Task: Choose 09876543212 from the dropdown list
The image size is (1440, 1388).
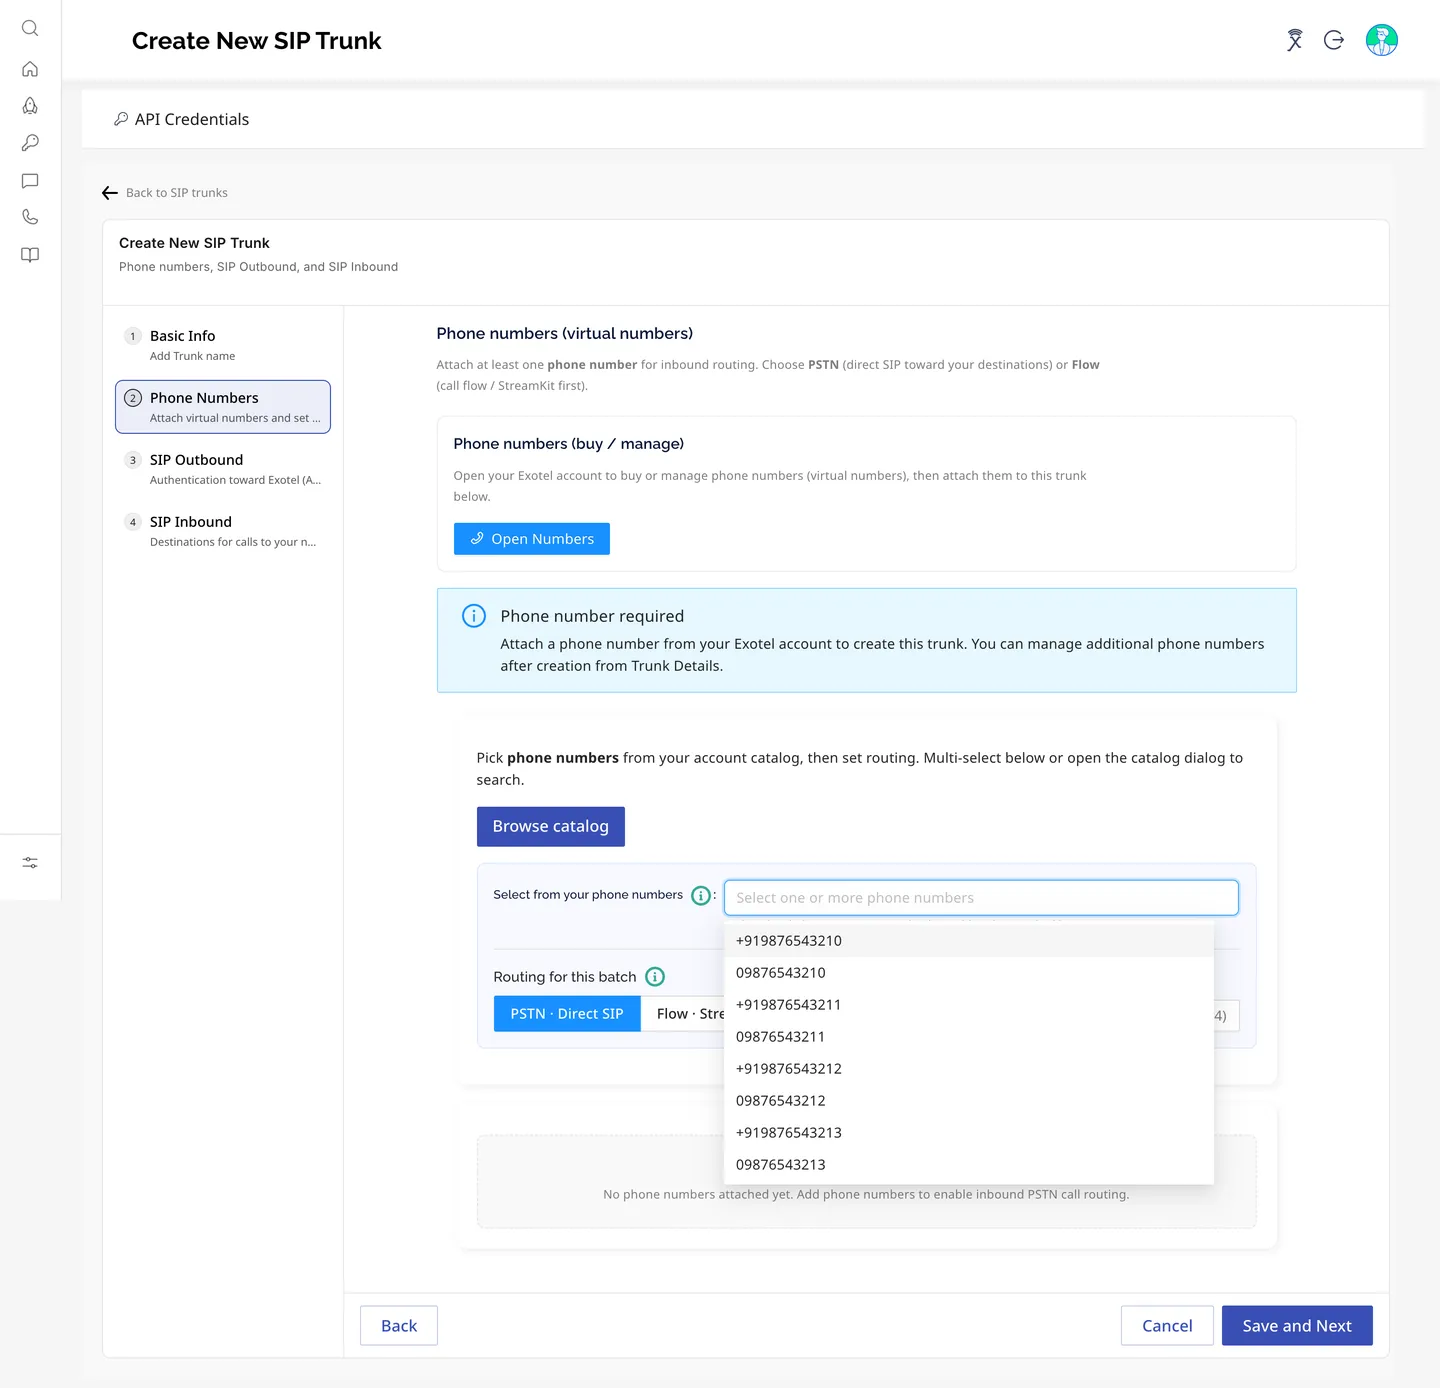Action: point(968,1101)
